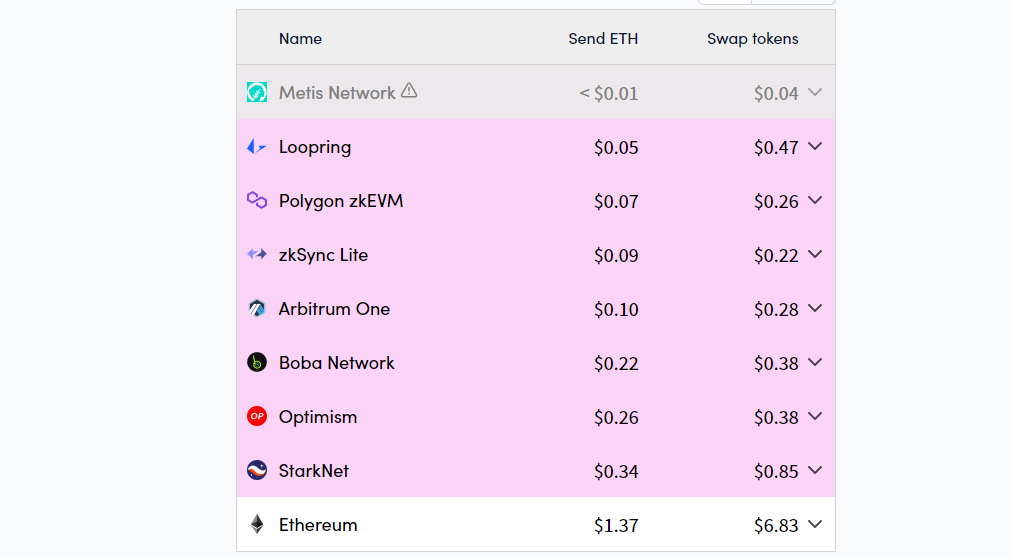This screenshot has width=1012, height=558.
Task: Click the red Optimism OP icon
Action: (x=257, y=417)
